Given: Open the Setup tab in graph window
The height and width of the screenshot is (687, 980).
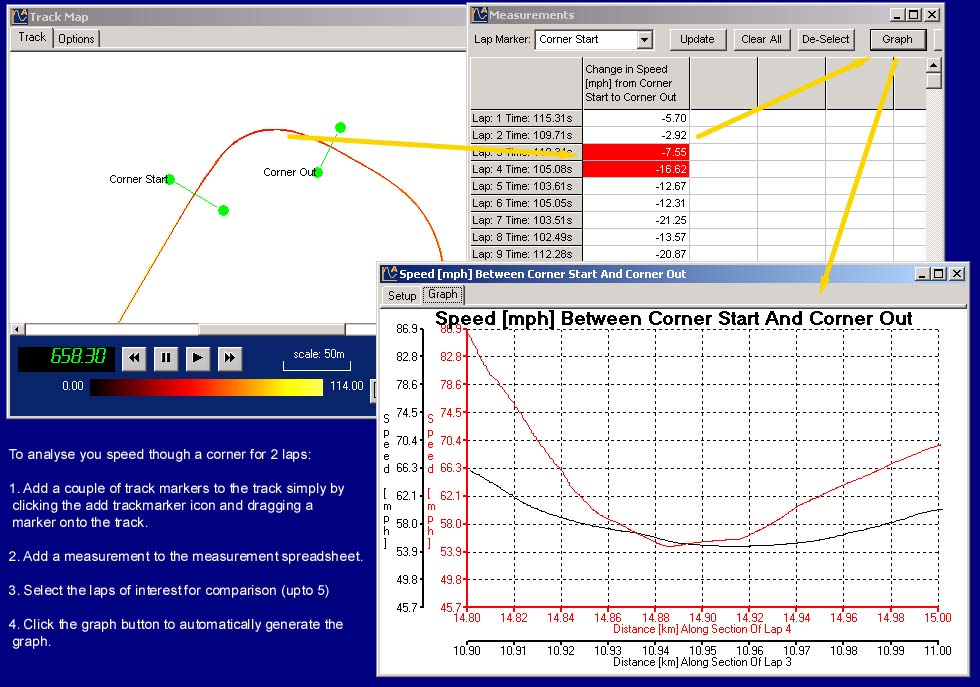Looking at the screenshot, I should (402, 296).
